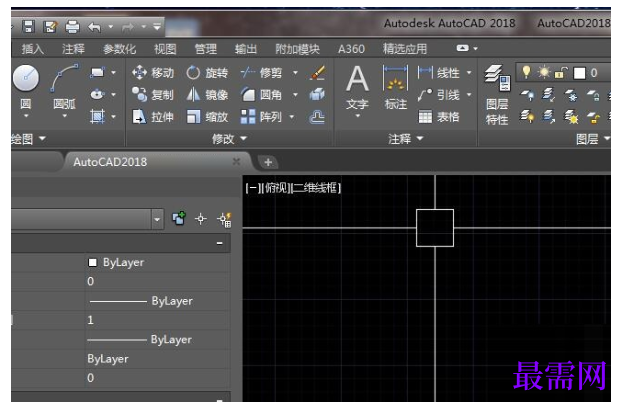
Task: Open the 修剪 dropdown arrow
Action: pyautogui.click(x=295, y=73)
